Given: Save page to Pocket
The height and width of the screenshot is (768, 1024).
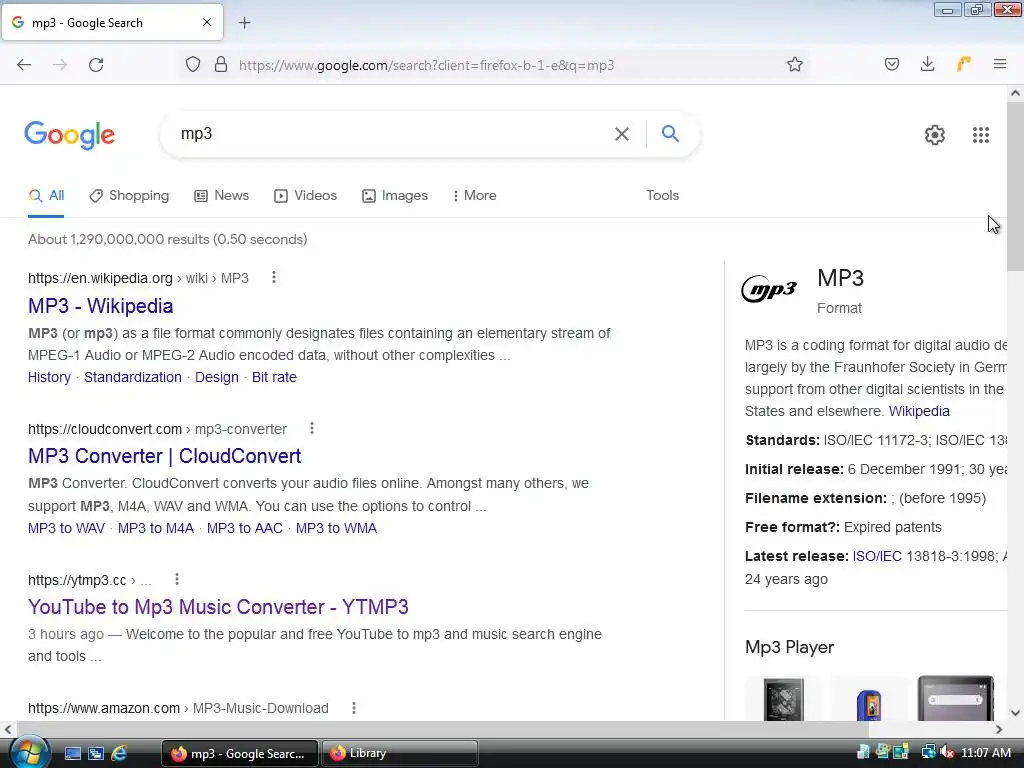Looking at the screenshot, I should click(x=891, y=65).
